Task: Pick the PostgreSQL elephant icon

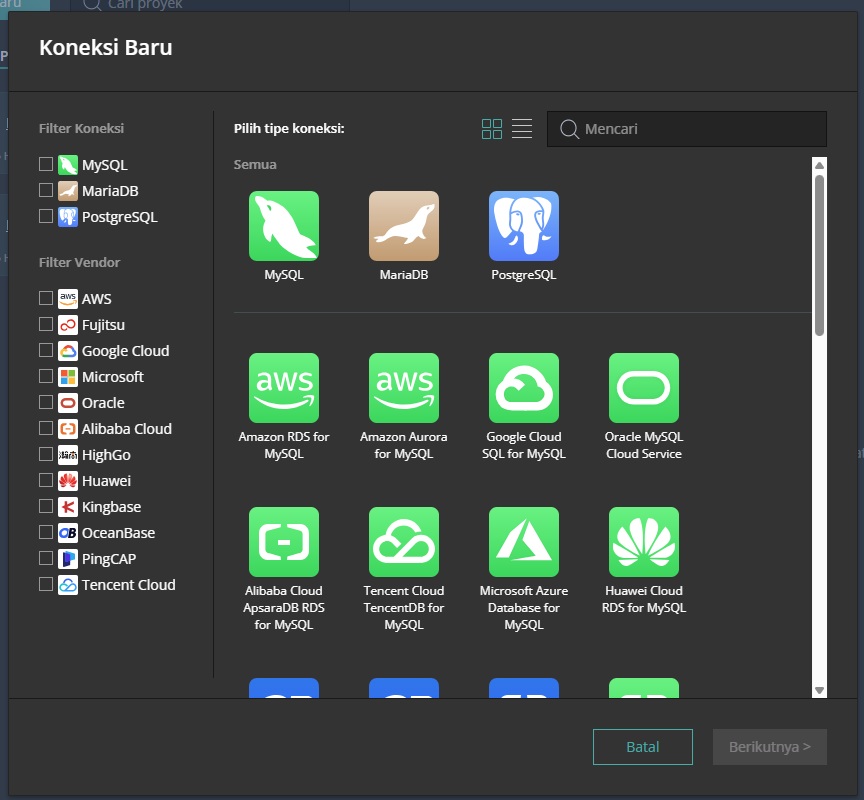Action: [524, 226]
